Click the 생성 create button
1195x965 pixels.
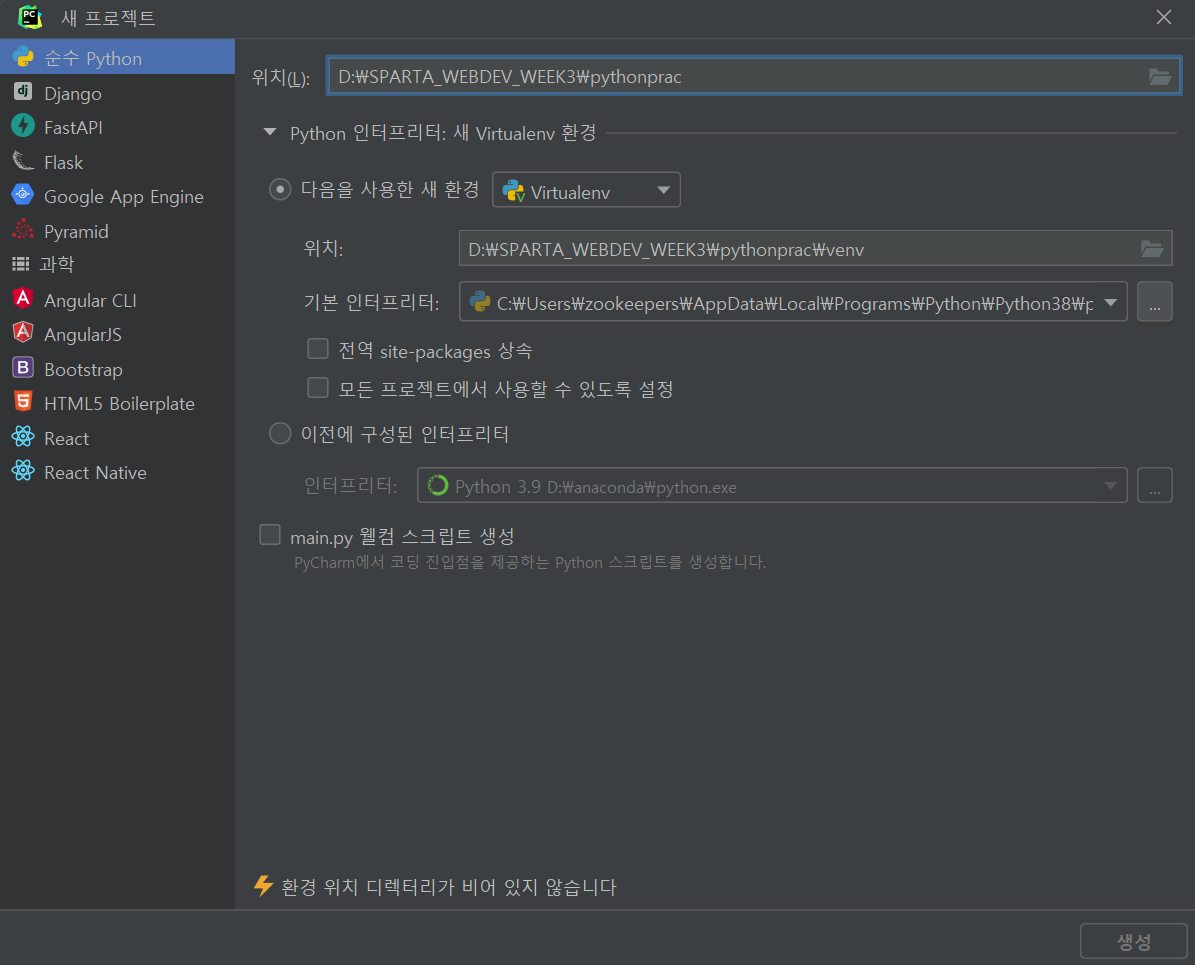[1133, 941]
